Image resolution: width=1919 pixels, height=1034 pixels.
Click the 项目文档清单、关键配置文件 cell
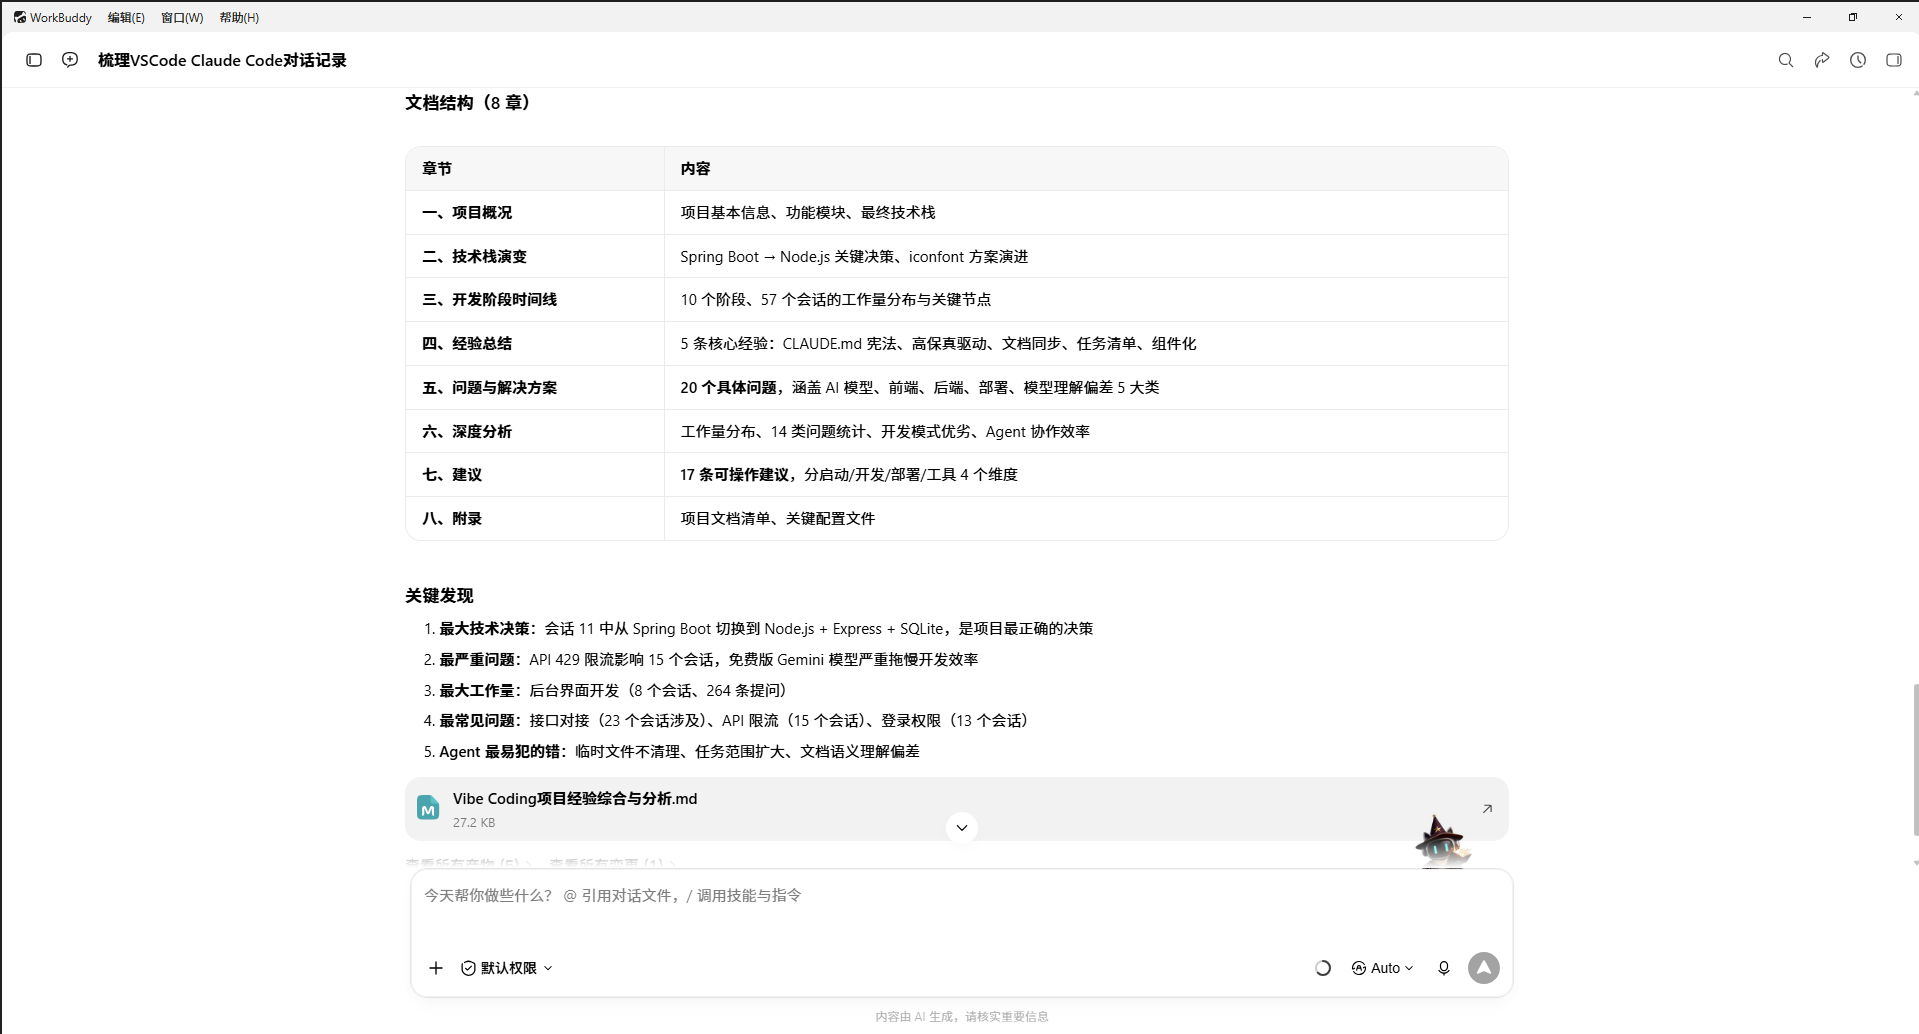coord(1086,519)
